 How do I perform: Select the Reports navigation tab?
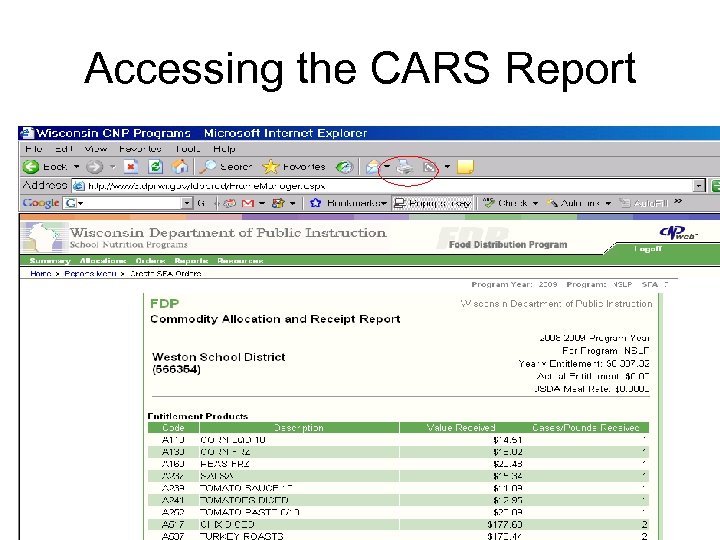coord(191,261)
